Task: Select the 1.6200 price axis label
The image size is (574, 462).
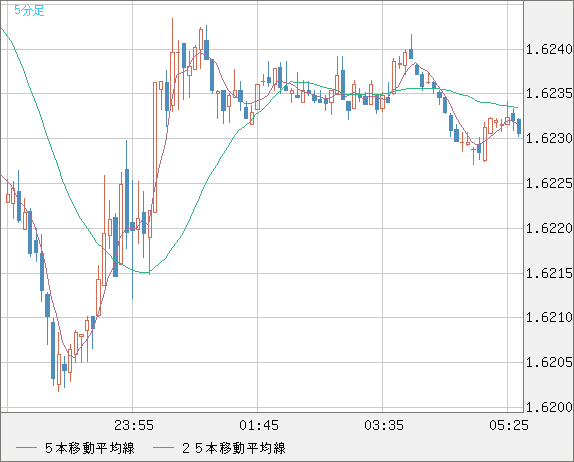Action: [549, 407]
